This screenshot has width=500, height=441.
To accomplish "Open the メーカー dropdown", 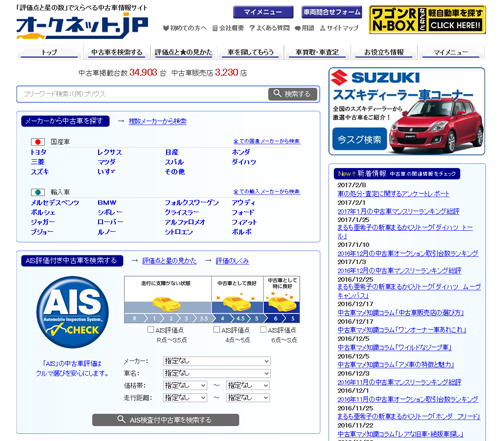I will [x=217, y=361].
